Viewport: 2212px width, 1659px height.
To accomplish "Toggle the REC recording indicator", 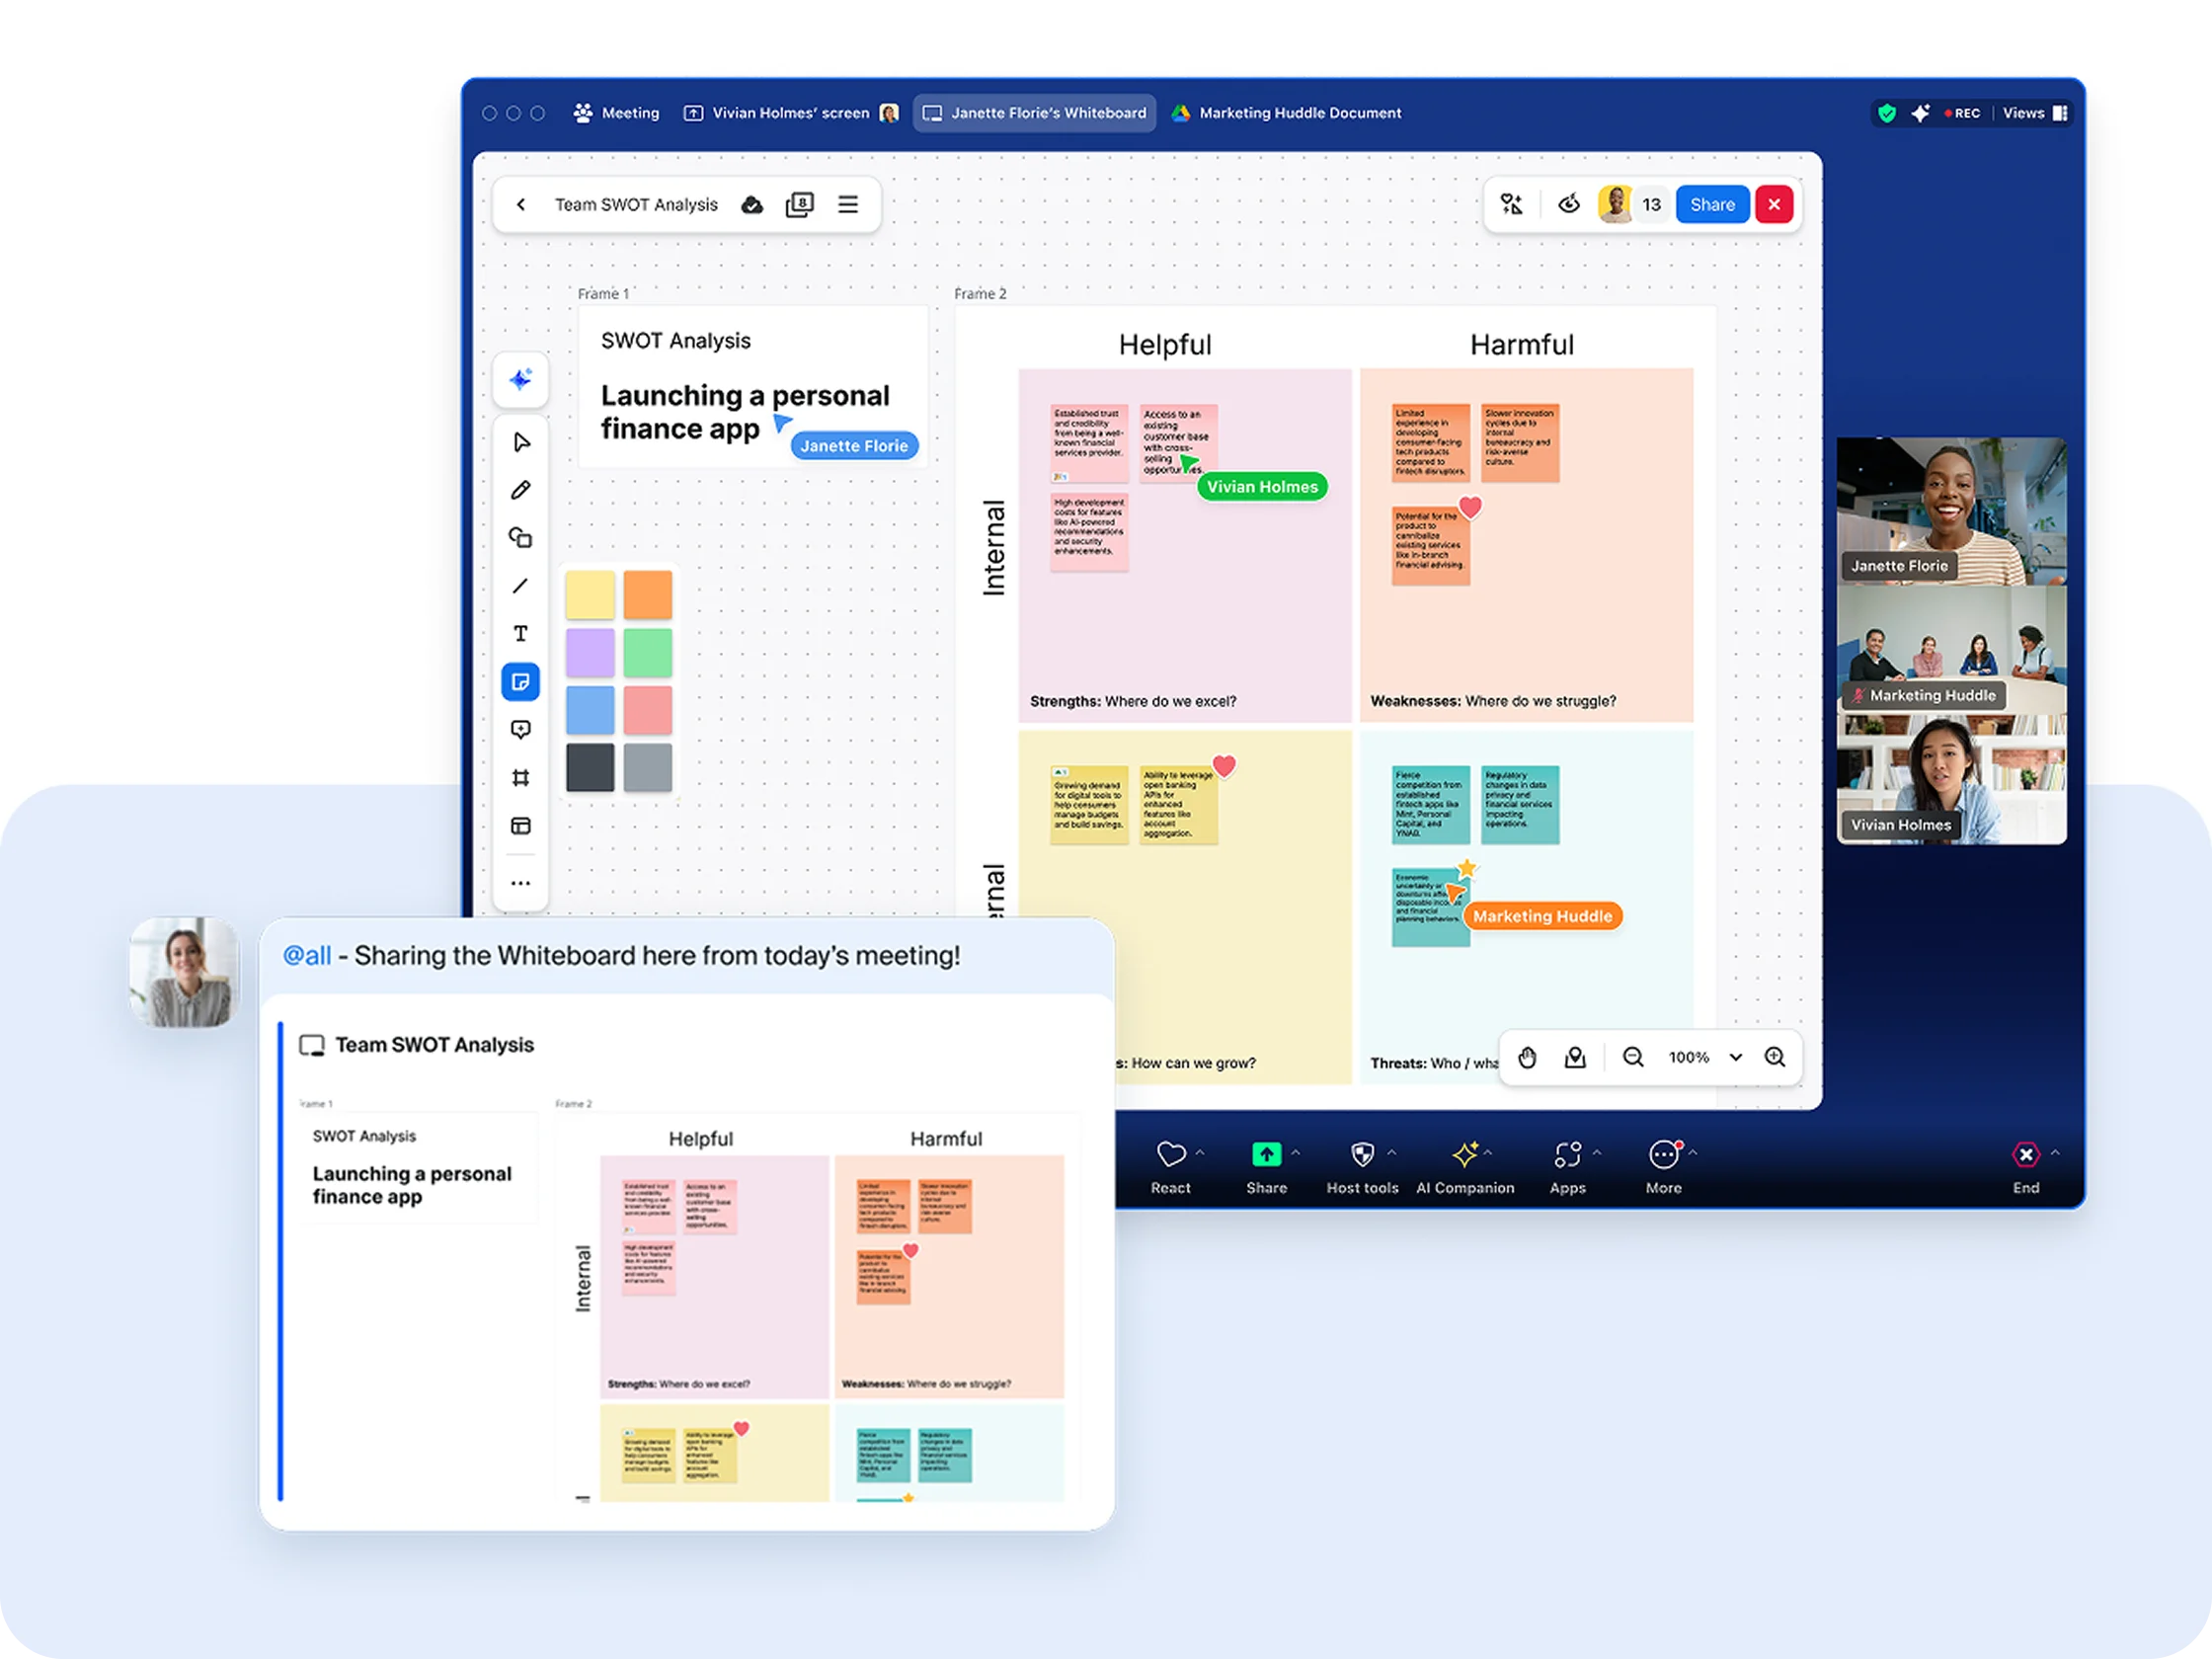I will [1961, 113].
